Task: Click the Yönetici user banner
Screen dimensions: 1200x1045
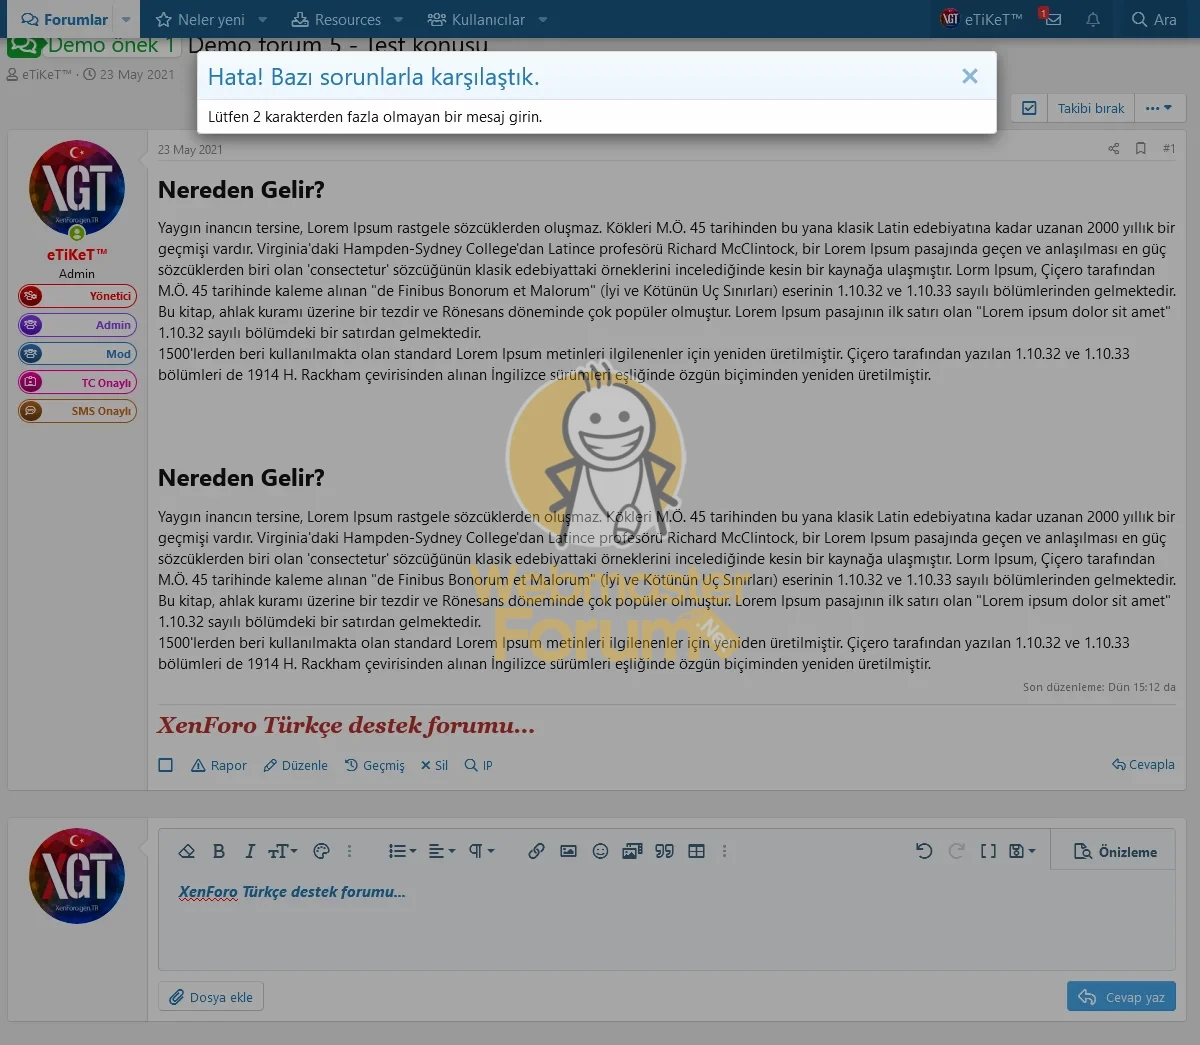Action: coord(77,296)
